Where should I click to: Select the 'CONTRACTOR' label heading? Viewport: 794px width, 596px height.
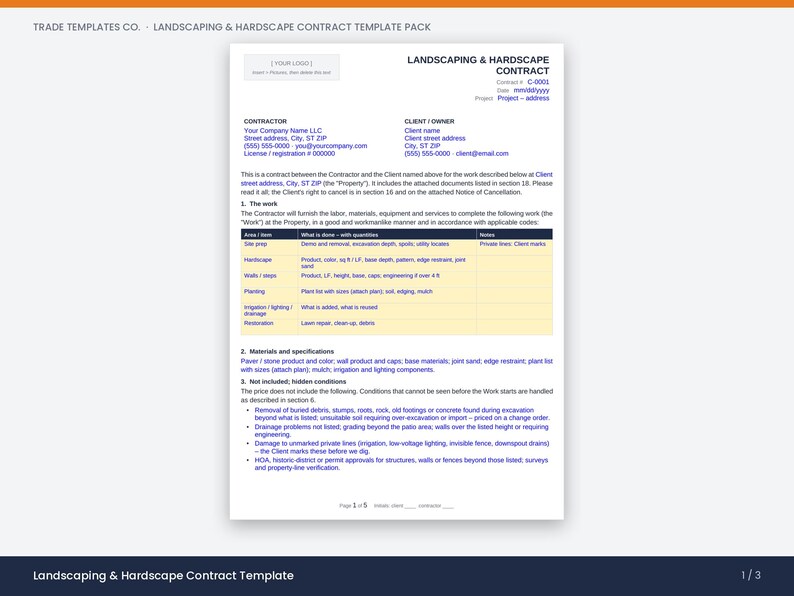coord(265,122)
